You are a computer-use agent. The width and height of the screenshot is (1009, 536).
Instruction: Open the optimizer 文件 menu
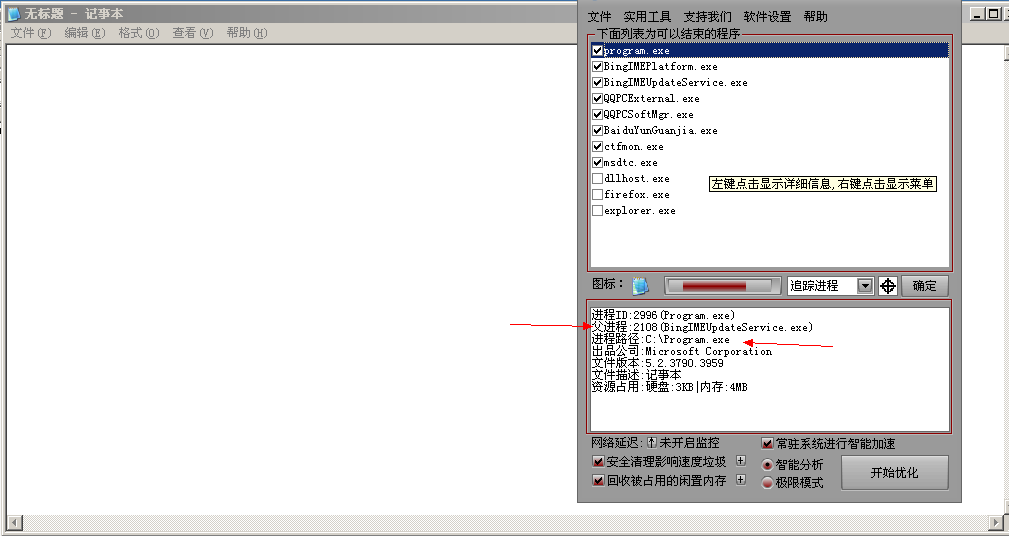tap(599, 17)
